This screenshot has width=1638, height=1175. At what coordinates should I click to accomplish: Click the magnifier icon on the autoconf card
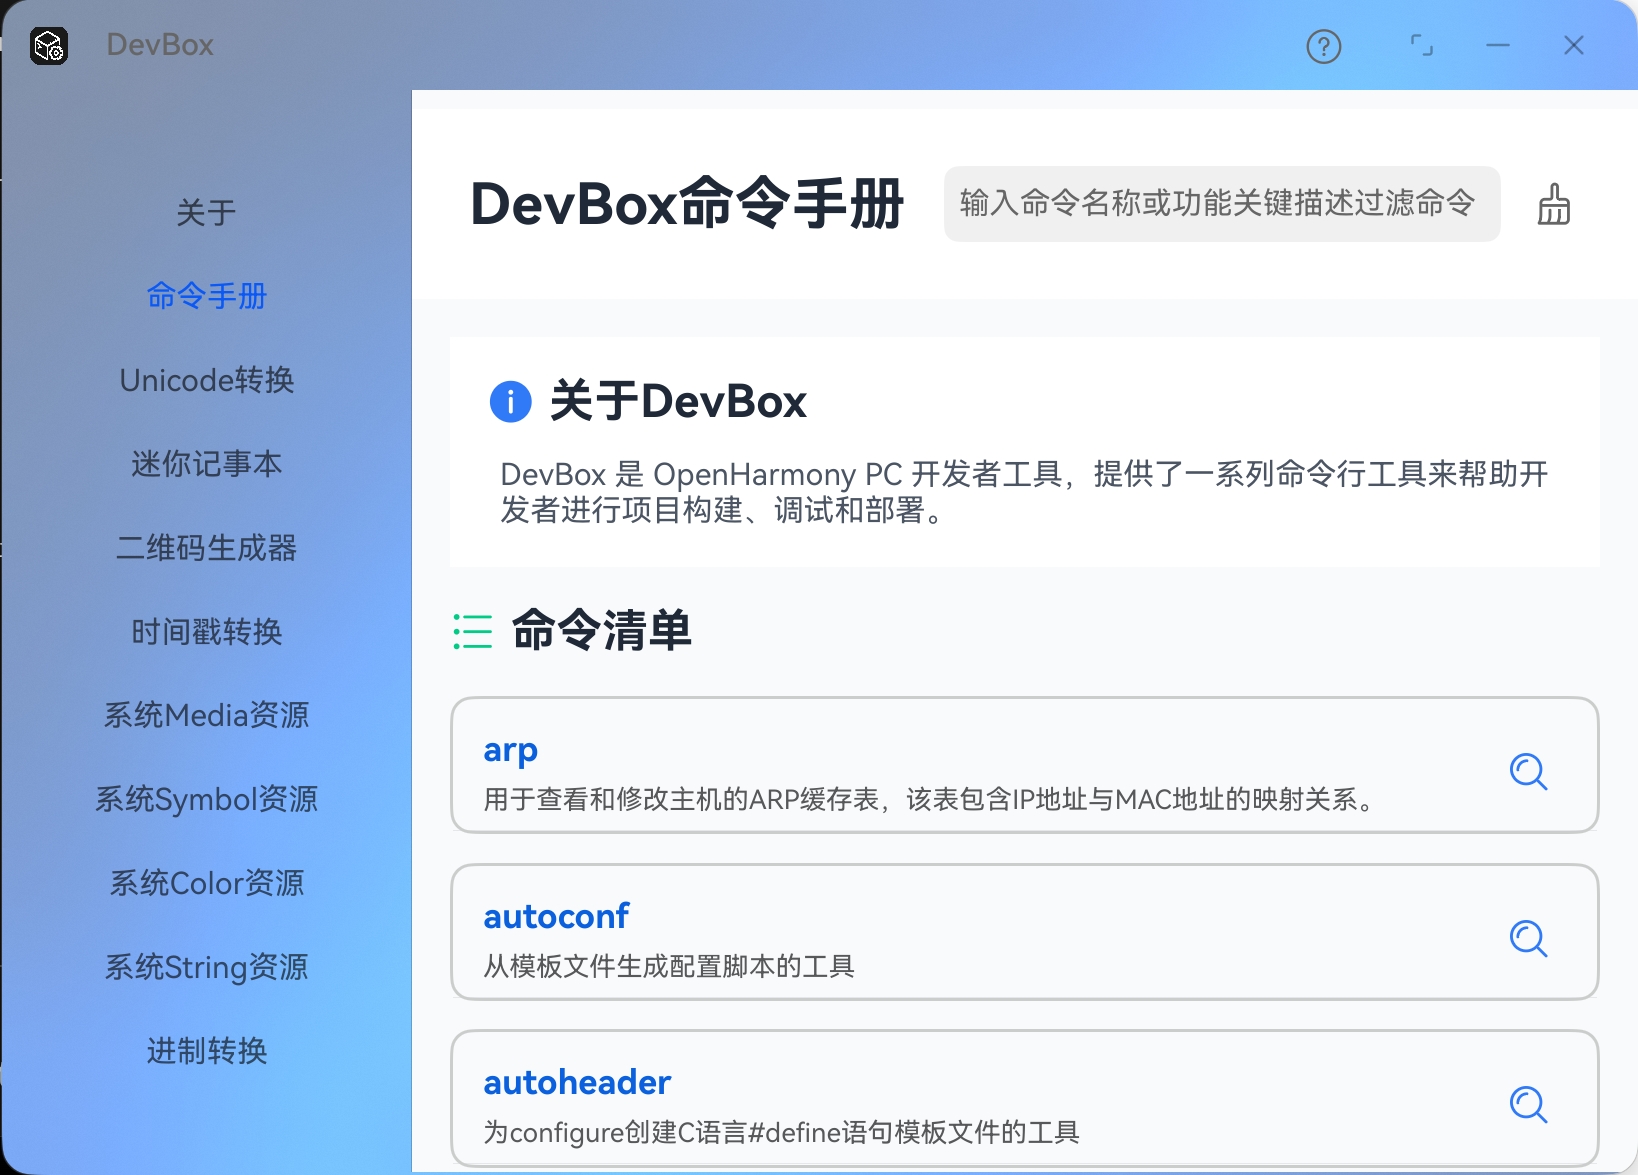point(1527,939)
